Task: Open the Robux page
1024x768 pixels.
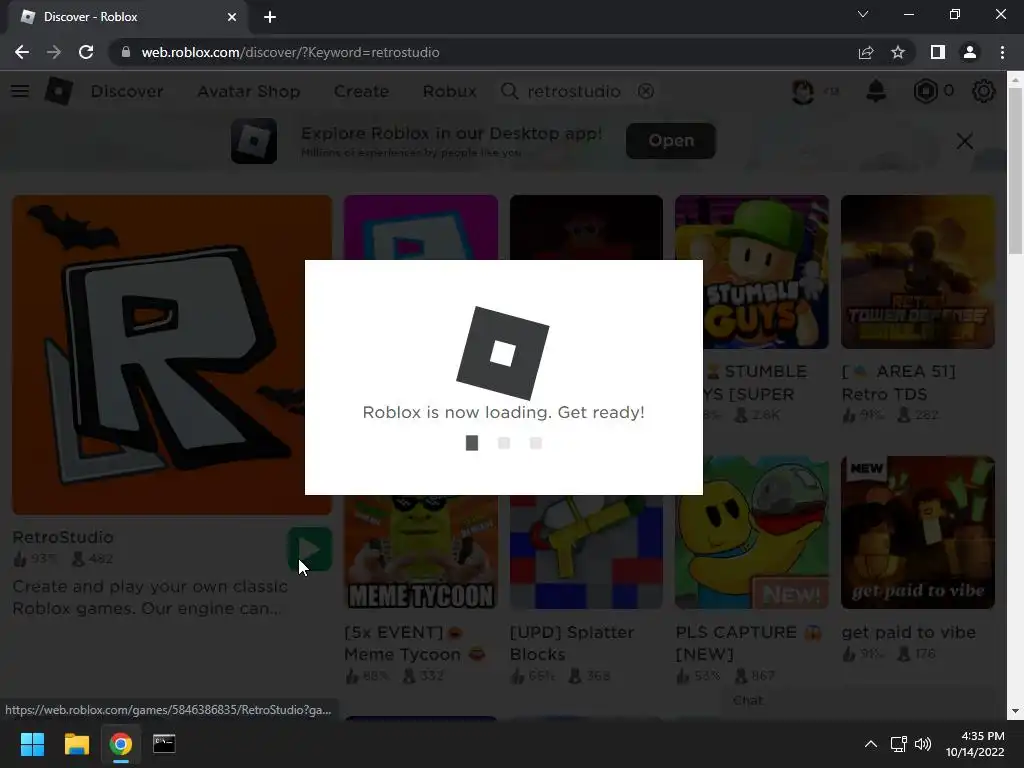Action: (x=449, y=91)
